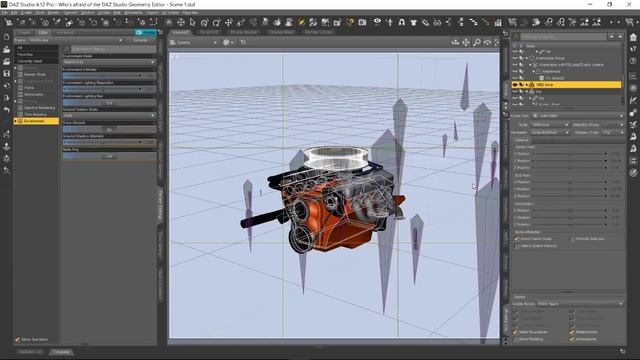Click the magnet icon in top toolbar

pos(402,22)
